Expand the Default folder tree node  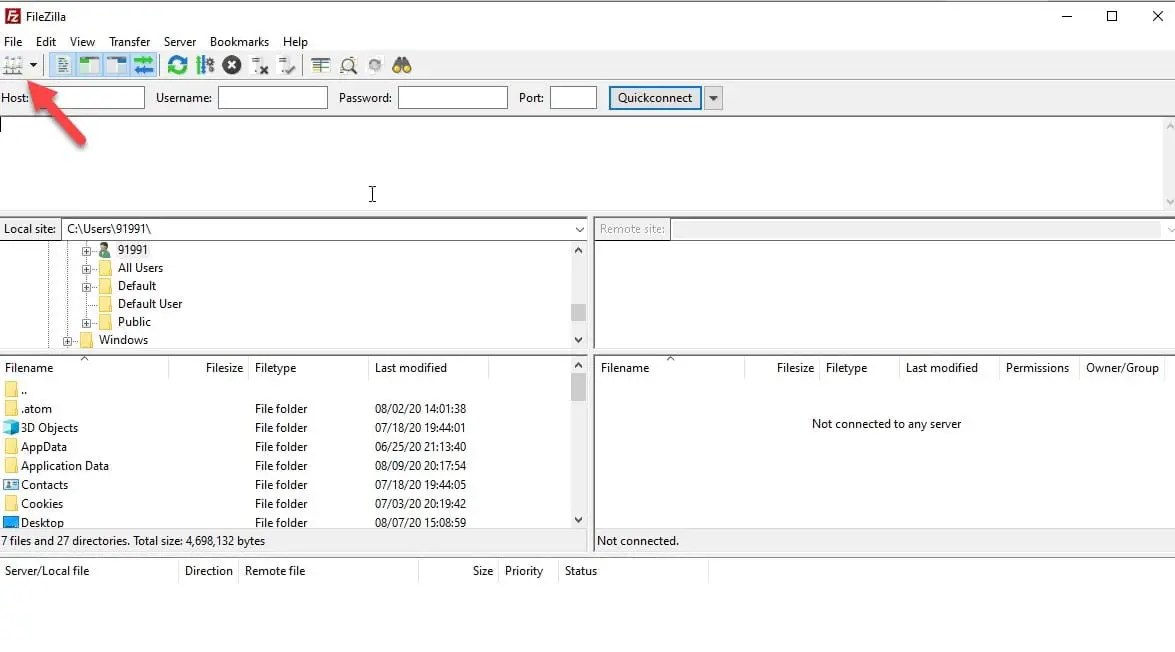click(x=86, y=286)
